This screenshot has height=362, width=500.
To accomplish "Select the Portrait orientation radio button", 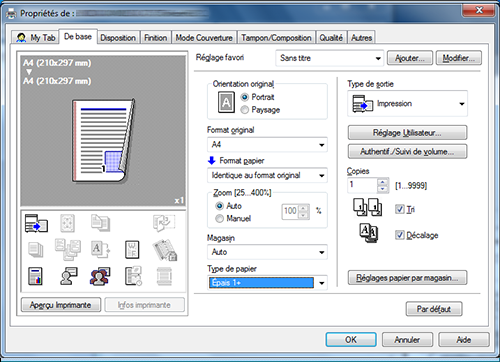I will point(245,97).
